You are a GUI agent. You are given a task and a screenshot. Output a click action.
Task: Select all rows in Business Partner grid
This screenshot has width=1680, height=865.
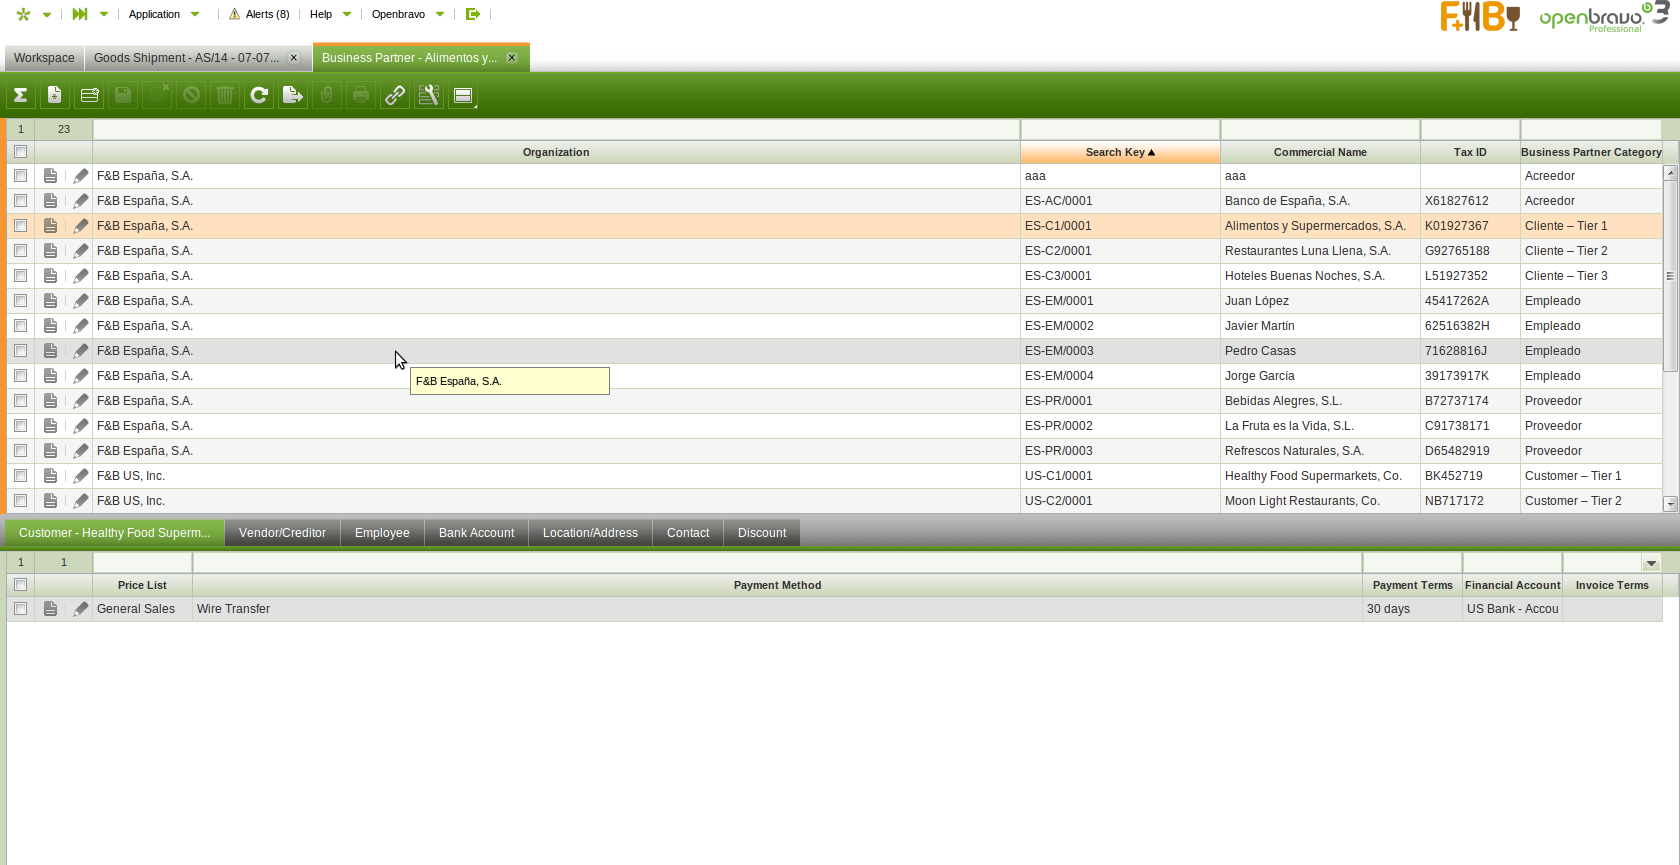(x=20, y=152)
